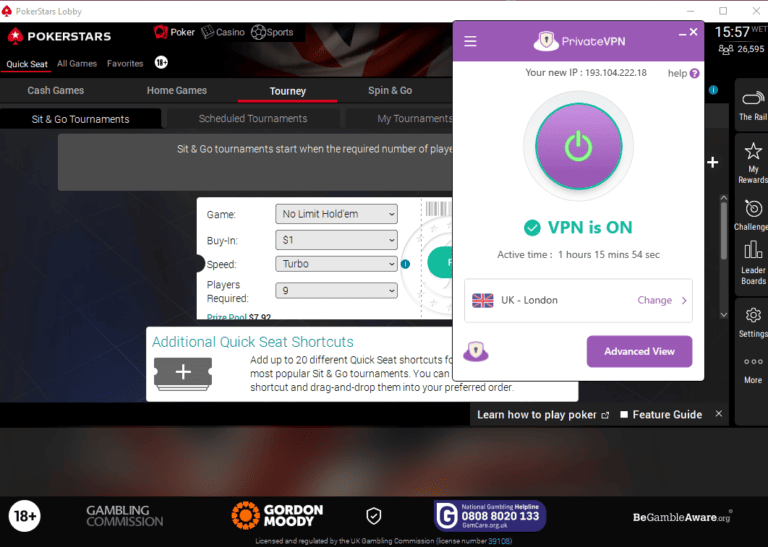Toggle the VPN power button off

pos(578,146)
